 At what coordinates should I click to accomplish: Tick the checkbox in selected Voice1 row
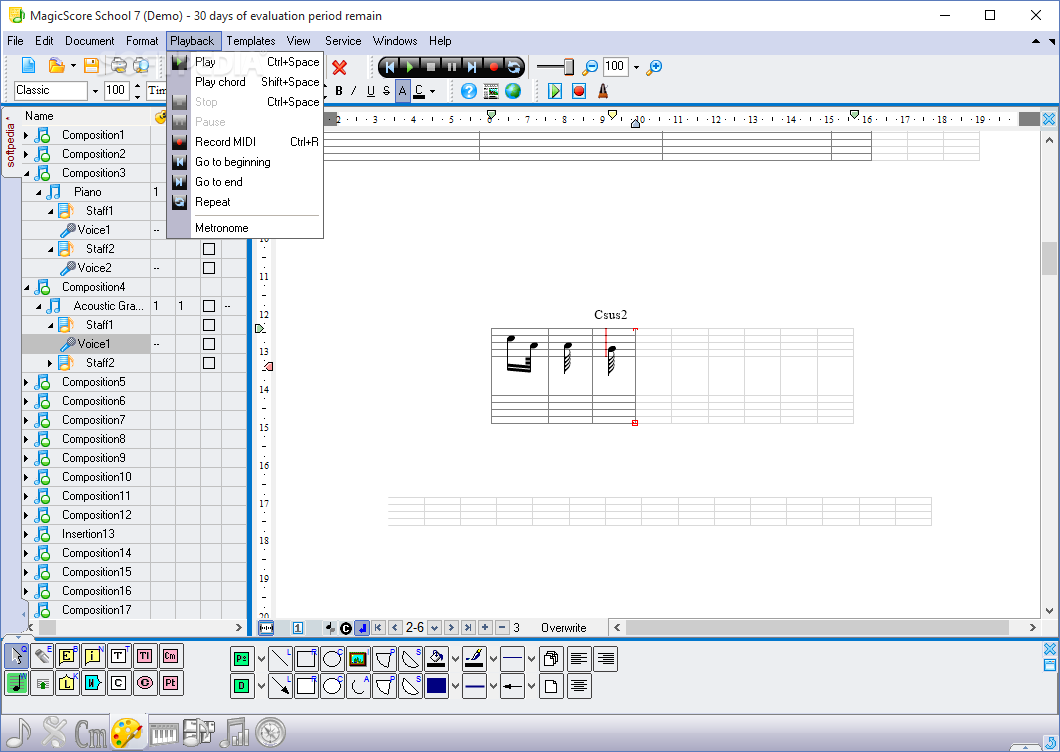tap(209, 344)
